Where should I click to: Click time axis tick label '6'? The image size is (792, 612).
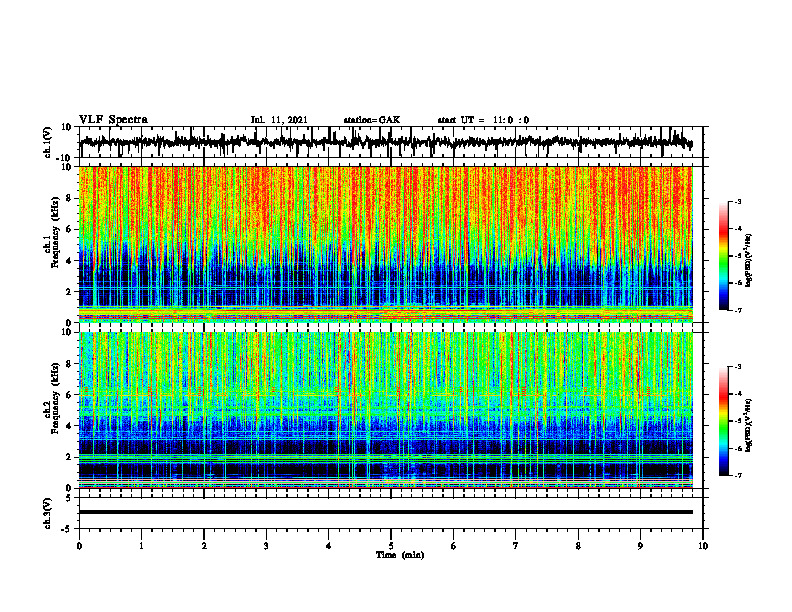click(454, 546)
